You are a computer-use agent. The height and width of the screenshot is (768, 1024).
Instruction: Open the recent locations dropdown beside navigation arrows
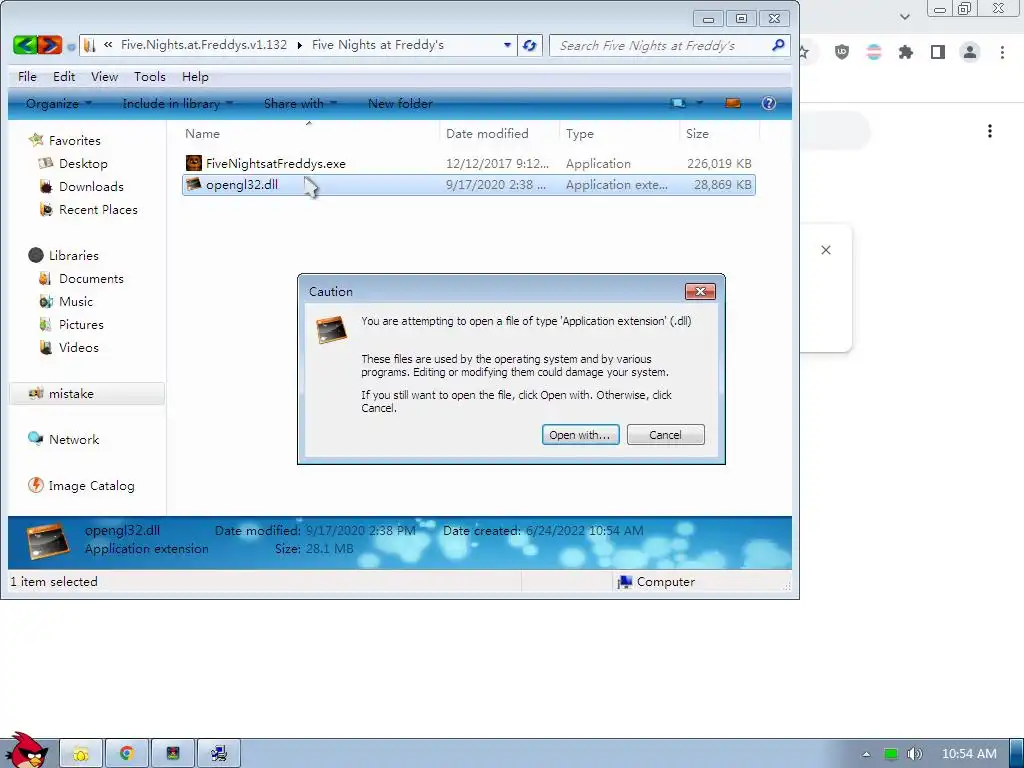click(x=71, y=46)
